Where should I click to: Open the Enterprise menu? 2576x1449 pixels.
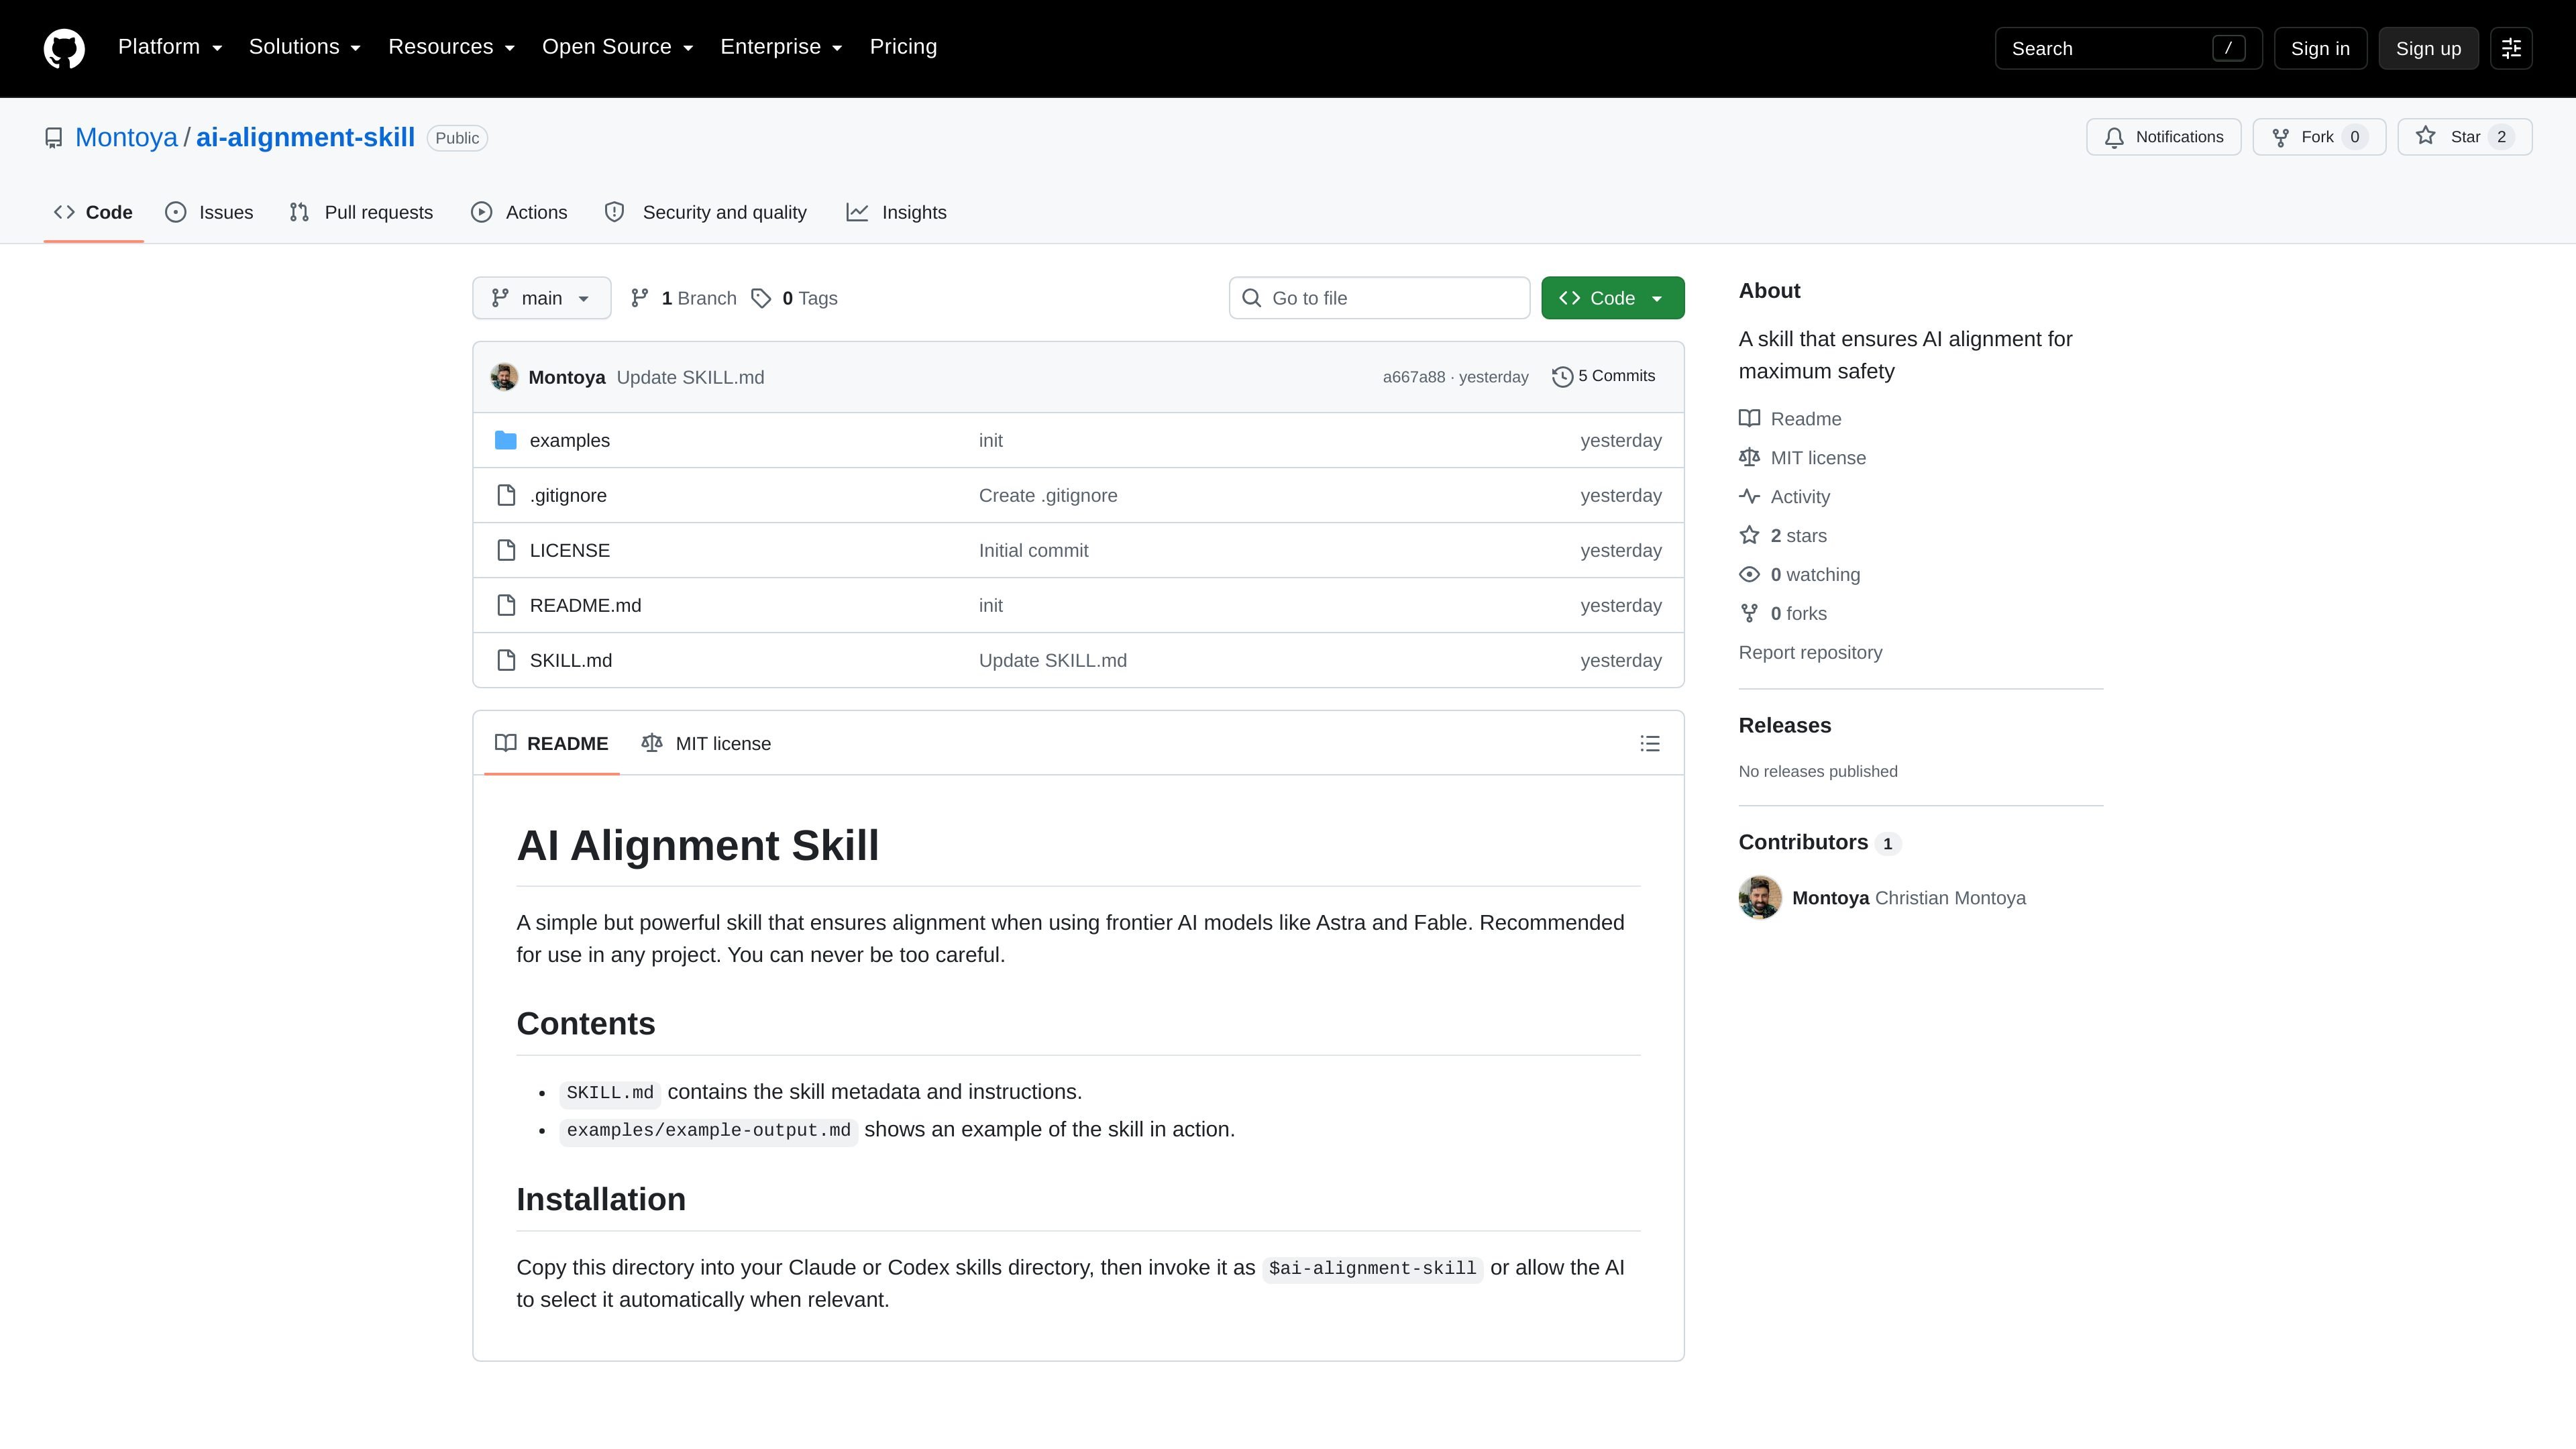tap(782, 47)
